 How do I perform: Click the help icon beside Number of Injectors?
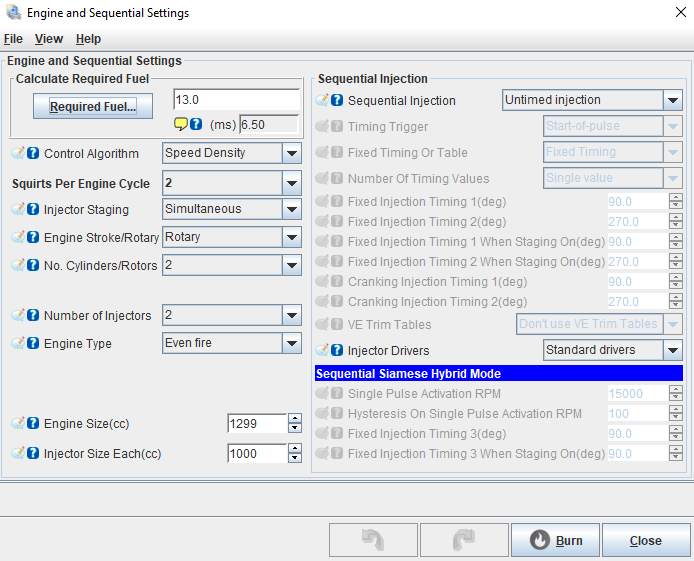coord(33,315)
